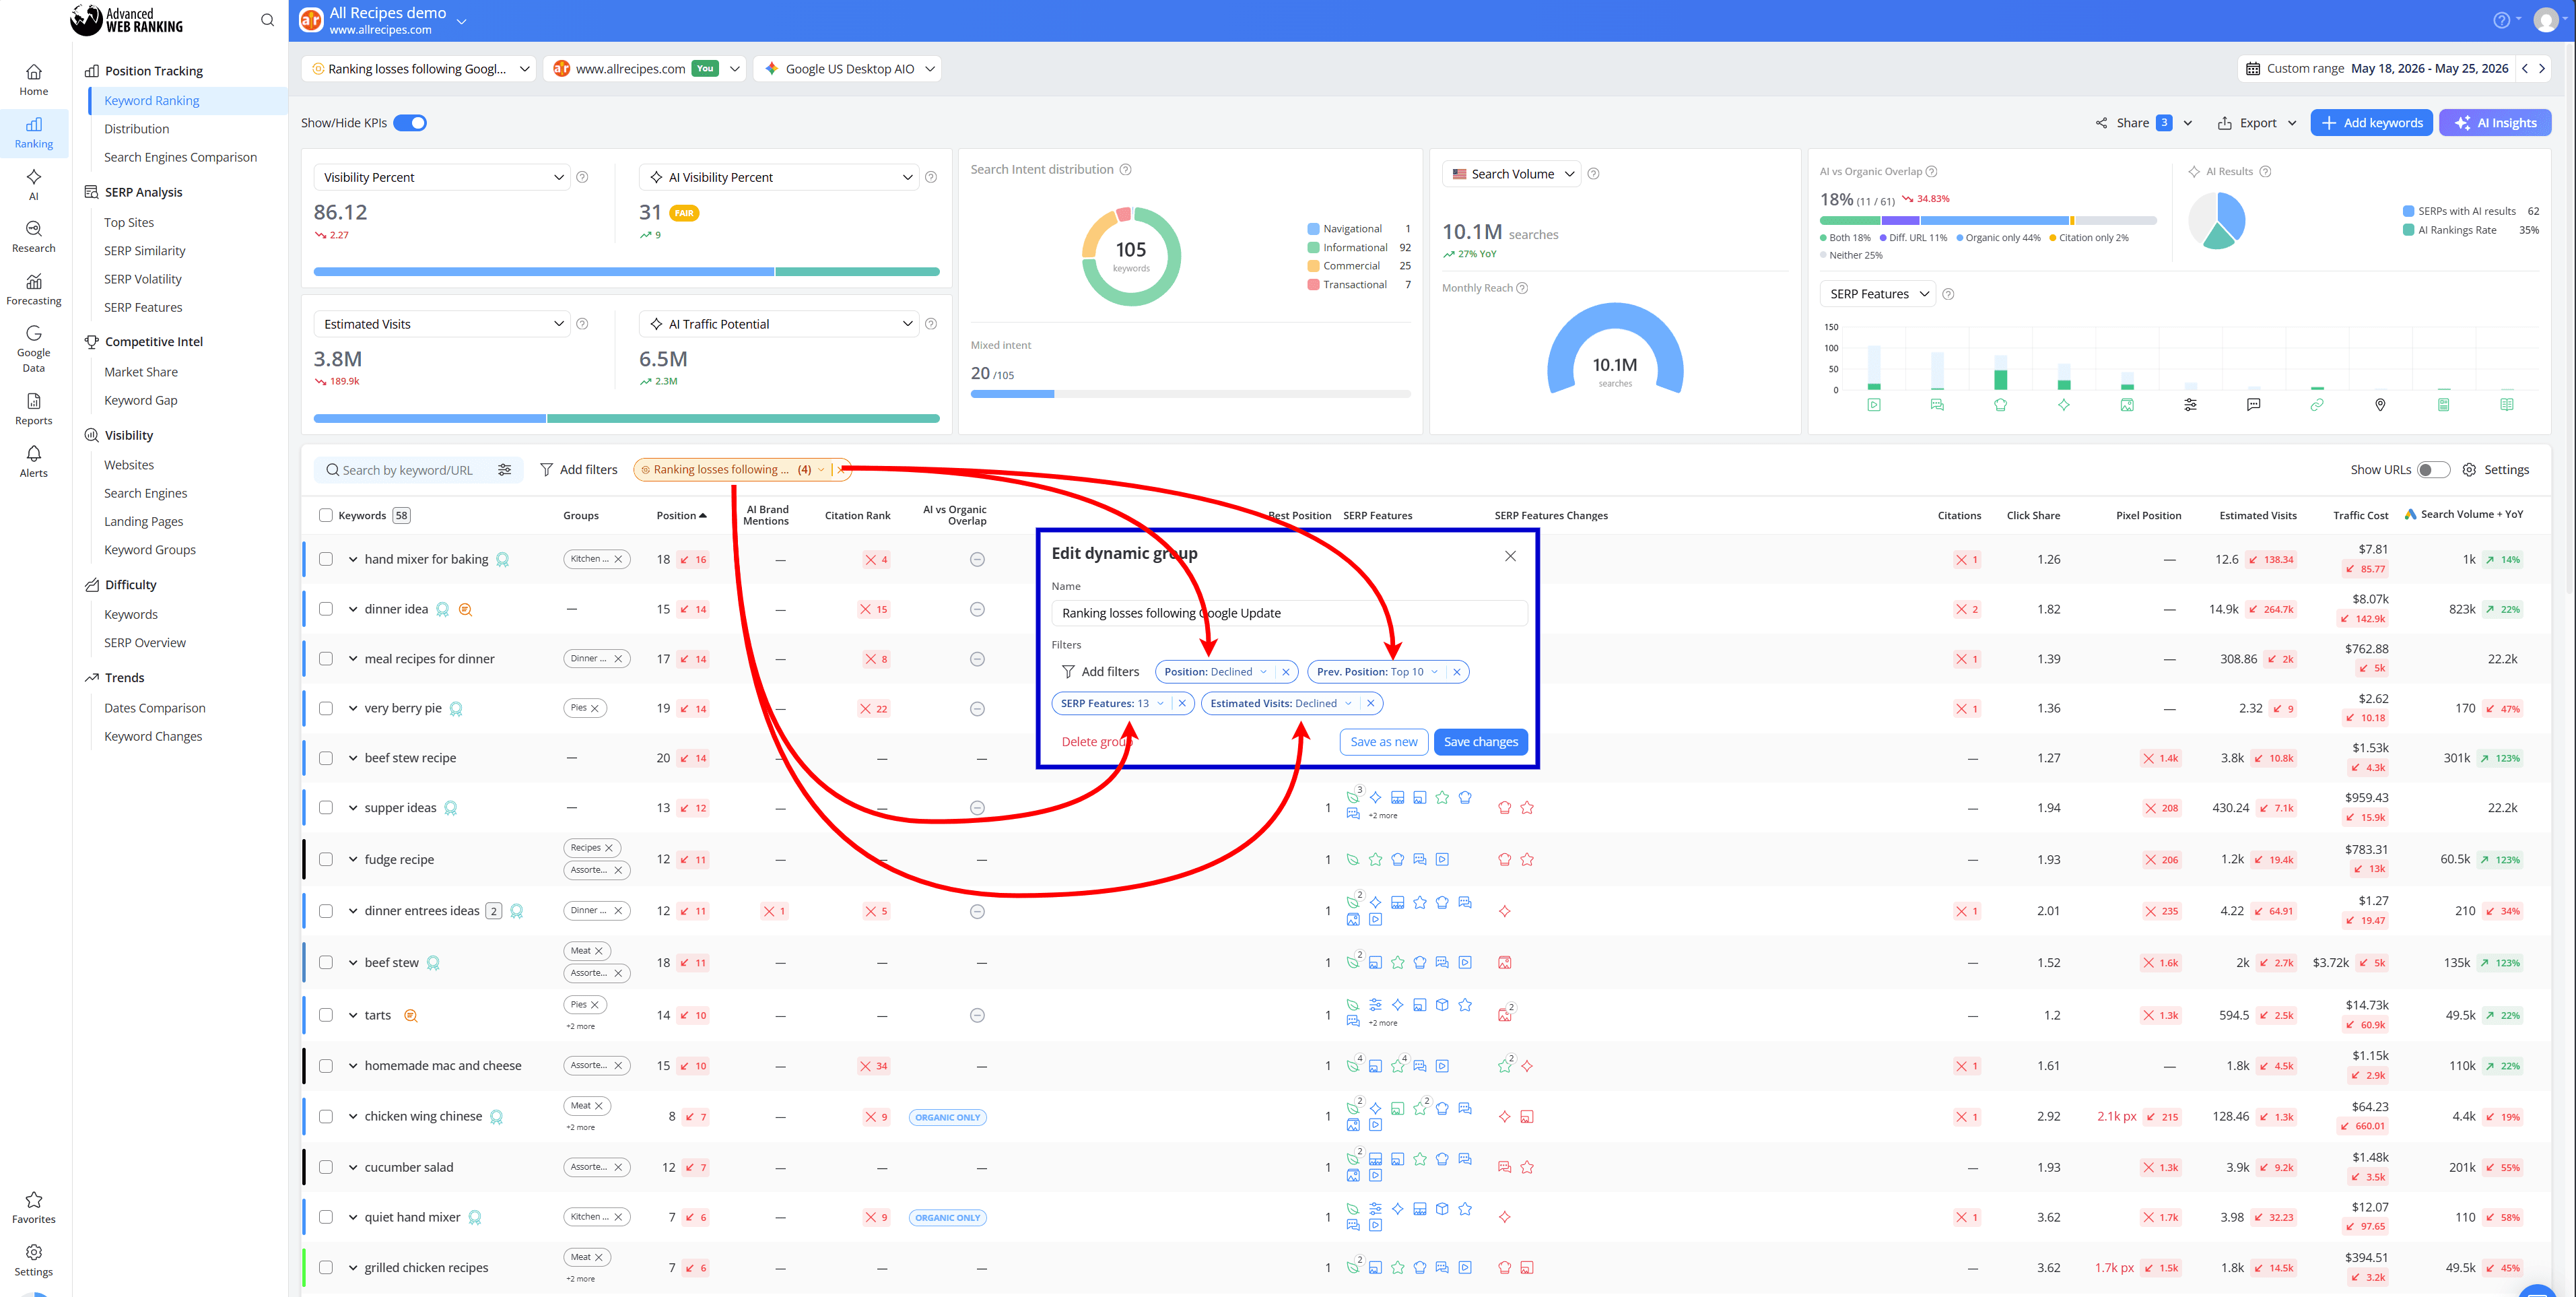Image resolution: width=2576 pixels, height=1297 pixels.
Task: Open Keyword Groups under Visibility
Action: click(150, 550)
